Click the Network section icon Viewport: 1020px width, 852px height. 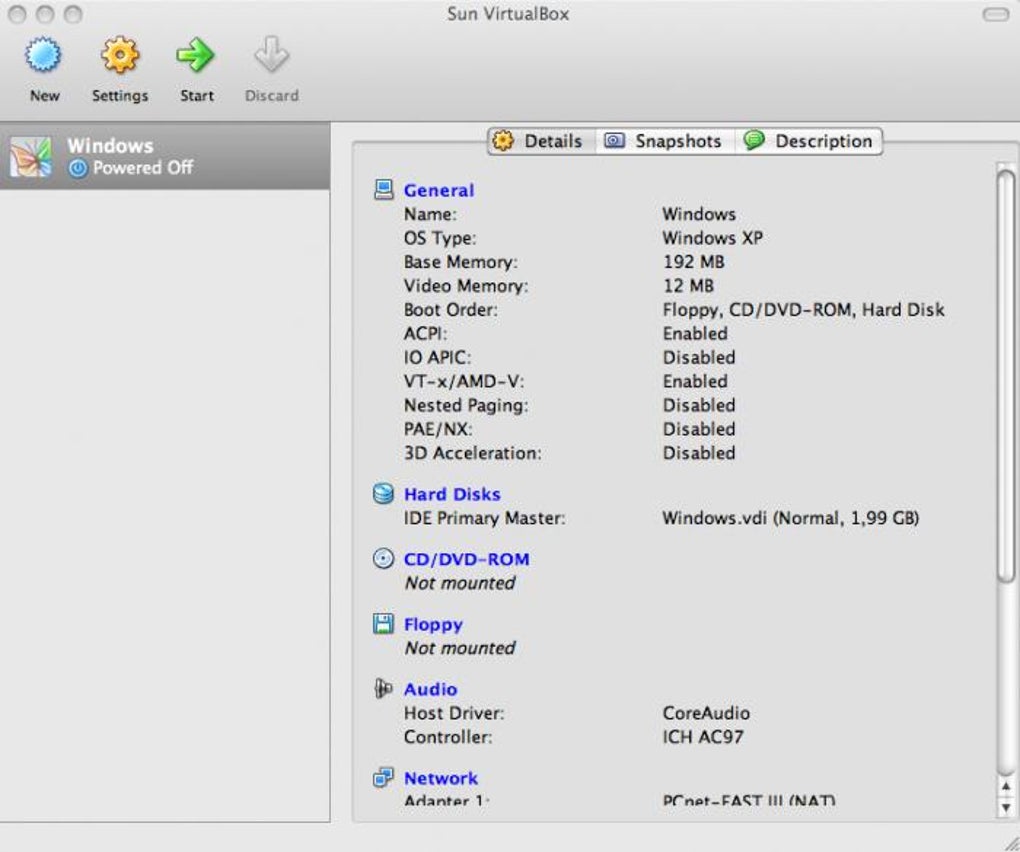(x=383, y=778)
